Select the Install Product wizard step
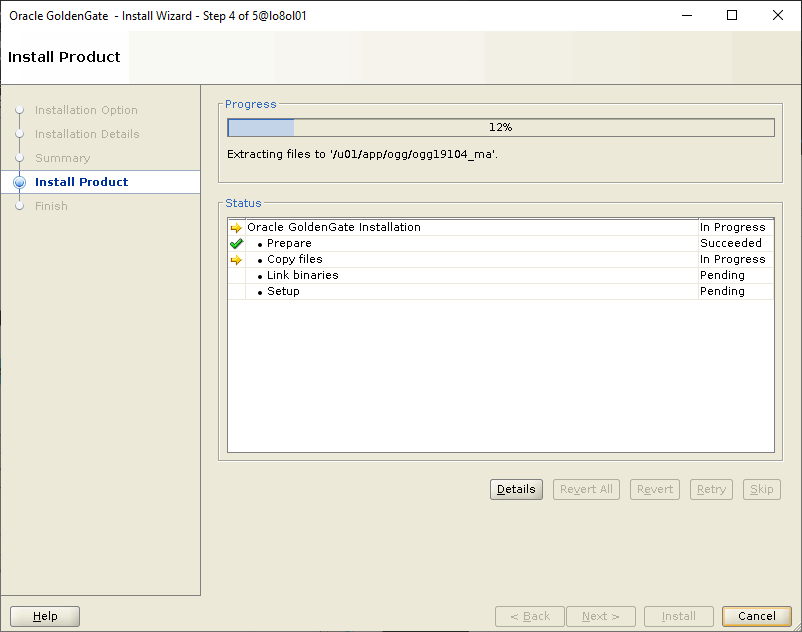The image size is (802, 632). point(82,182)
